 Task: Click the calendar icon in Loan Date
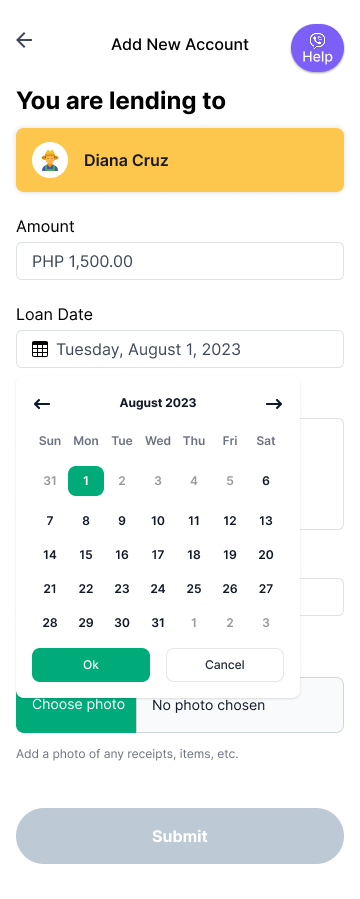(40, 349)
